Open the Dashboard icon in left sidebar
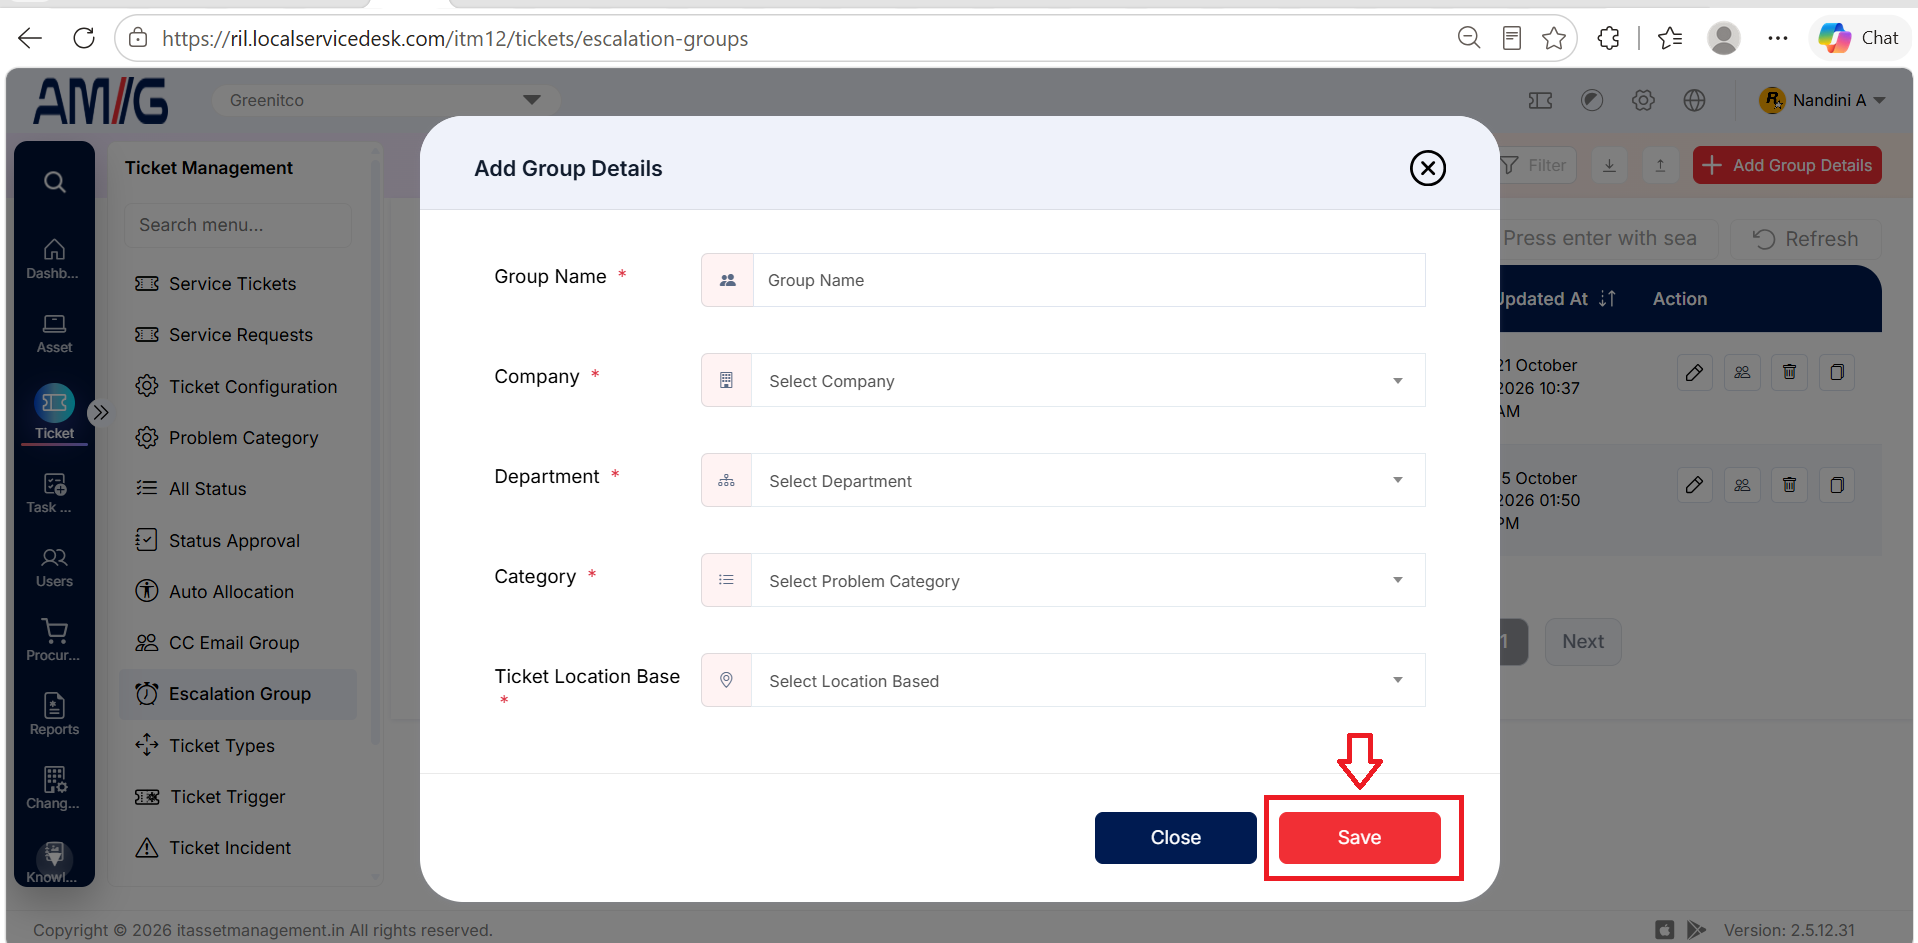 point(54,258)
